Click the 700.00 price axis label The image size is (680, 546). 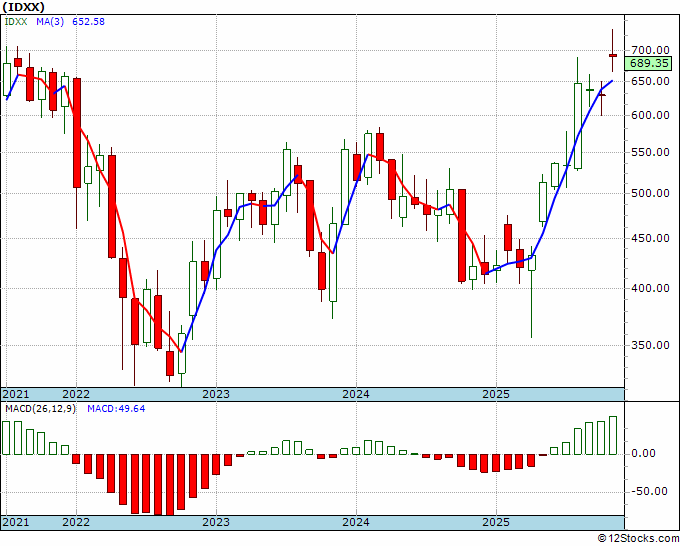pyautogui.click(x=651, y=50)
